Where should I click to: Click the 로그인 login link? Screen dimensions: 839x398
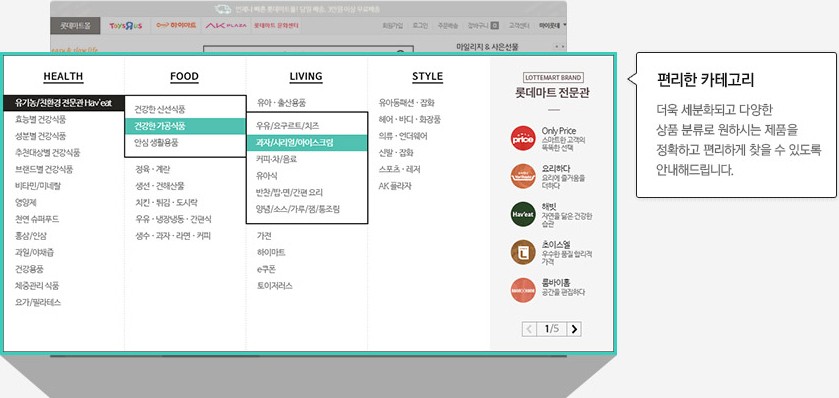420,25
